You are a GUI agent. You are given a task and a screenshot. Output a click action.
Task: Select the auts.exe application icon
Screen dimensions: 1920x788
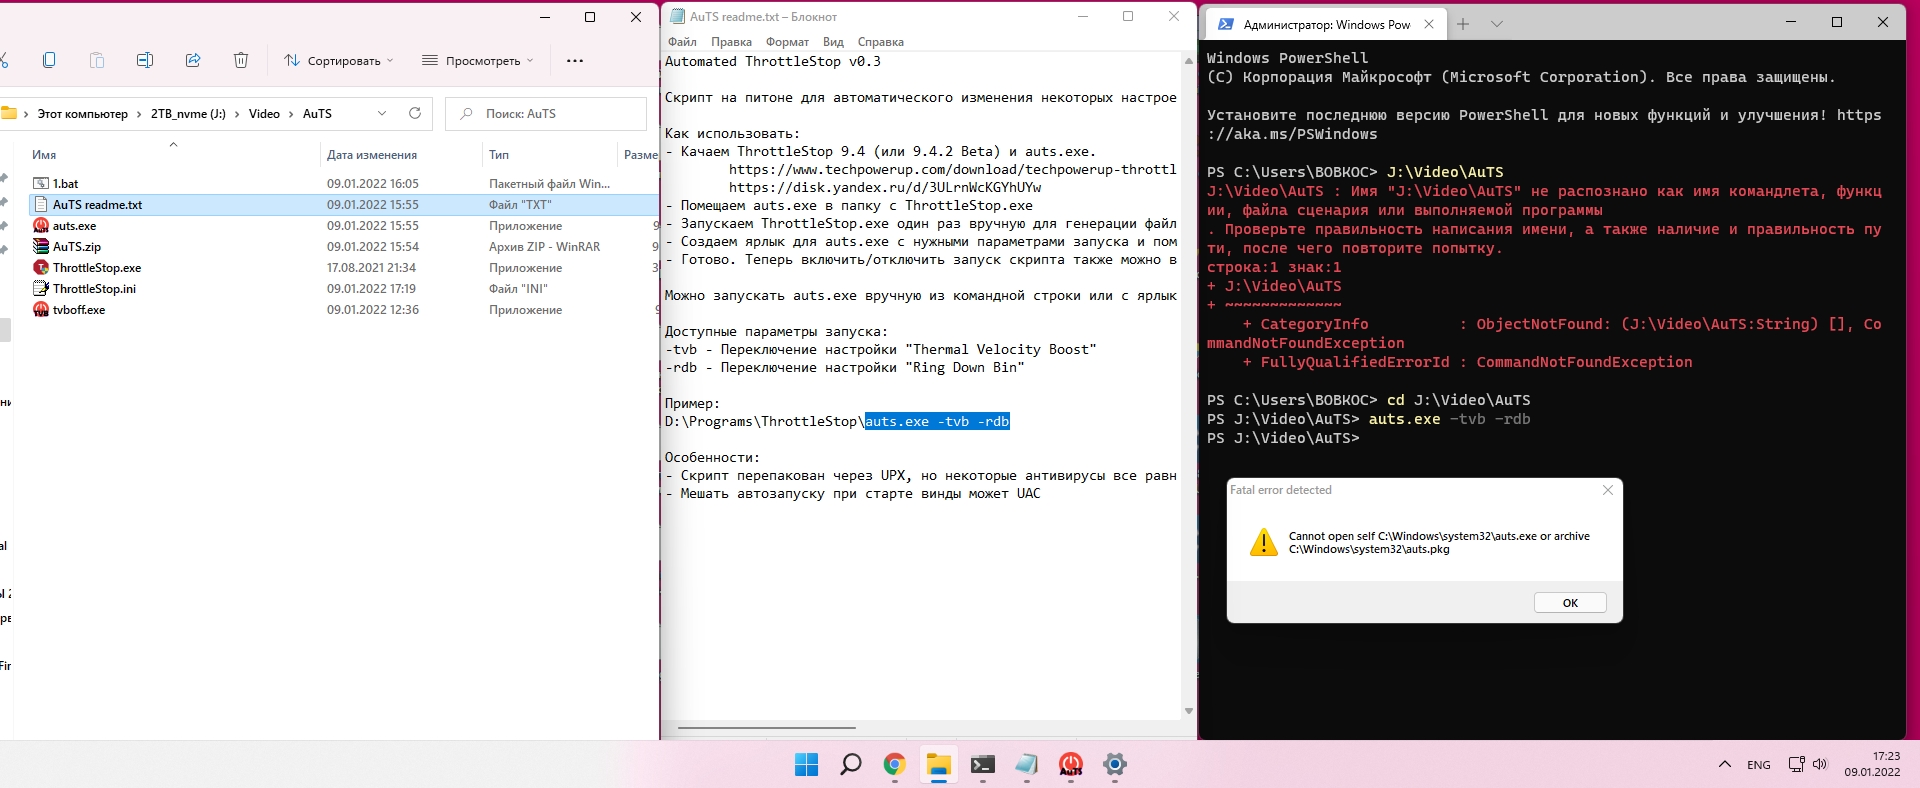tap(41, 225)
